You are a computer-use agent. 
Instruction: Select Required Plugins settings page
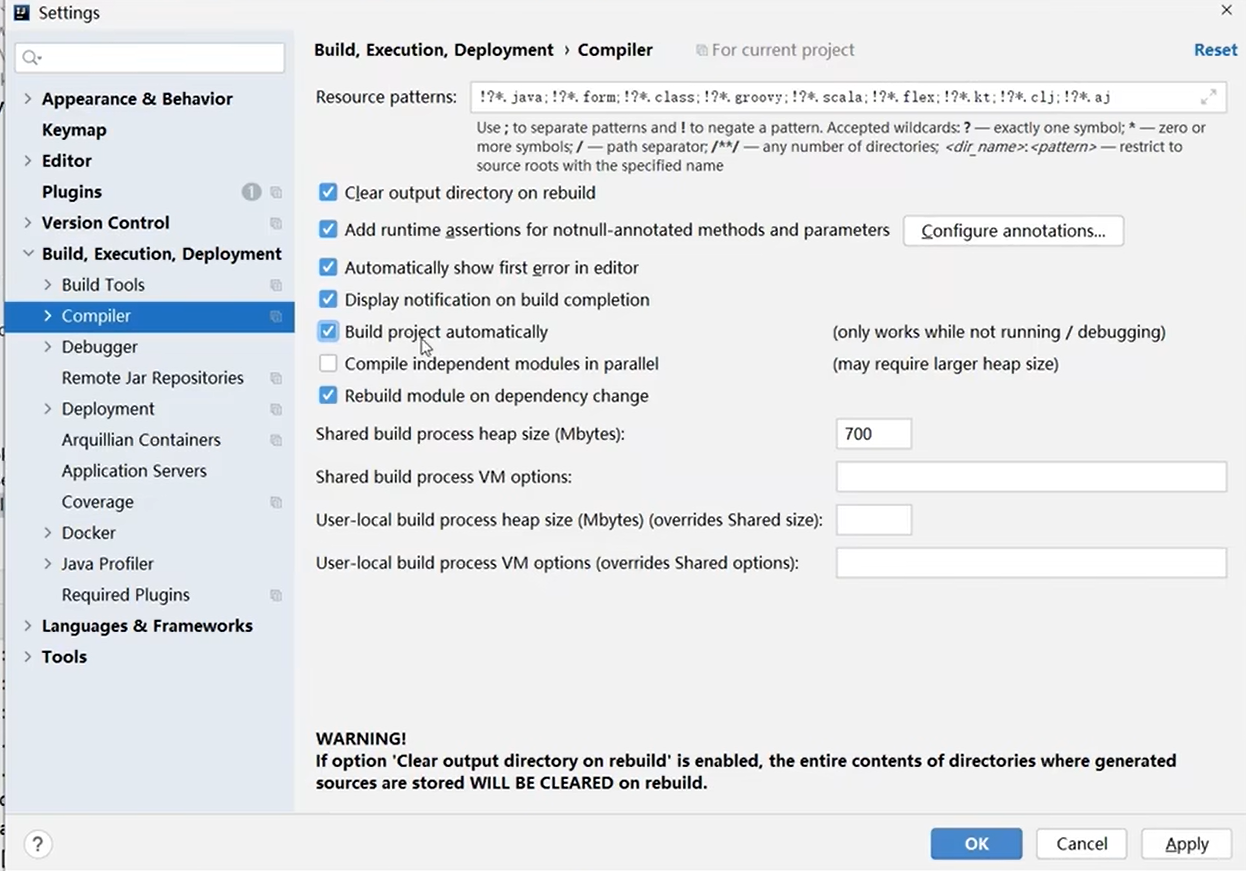point(126,595)
